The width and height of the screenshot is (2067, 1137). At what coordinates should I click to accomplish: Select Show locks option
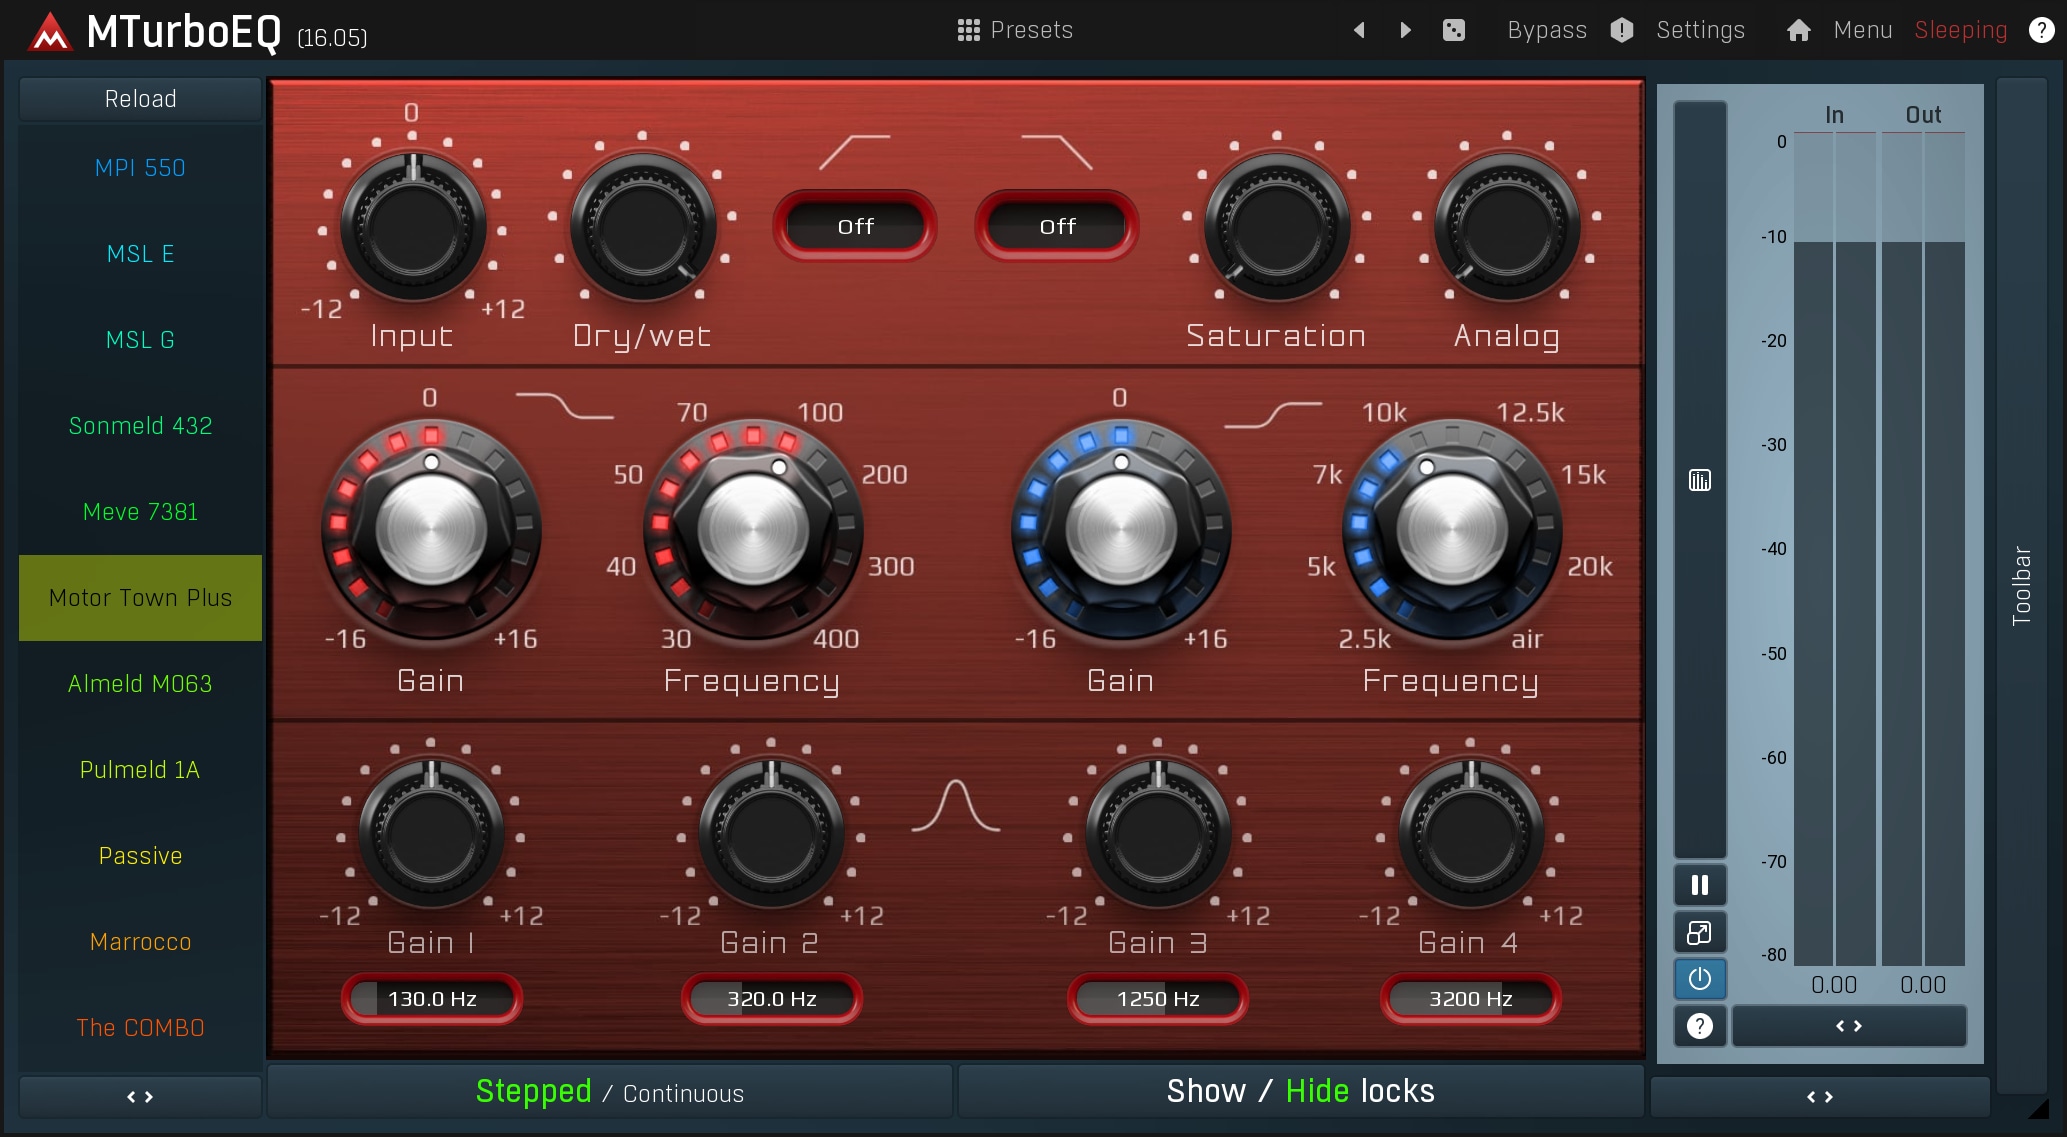point(1206,1091)
